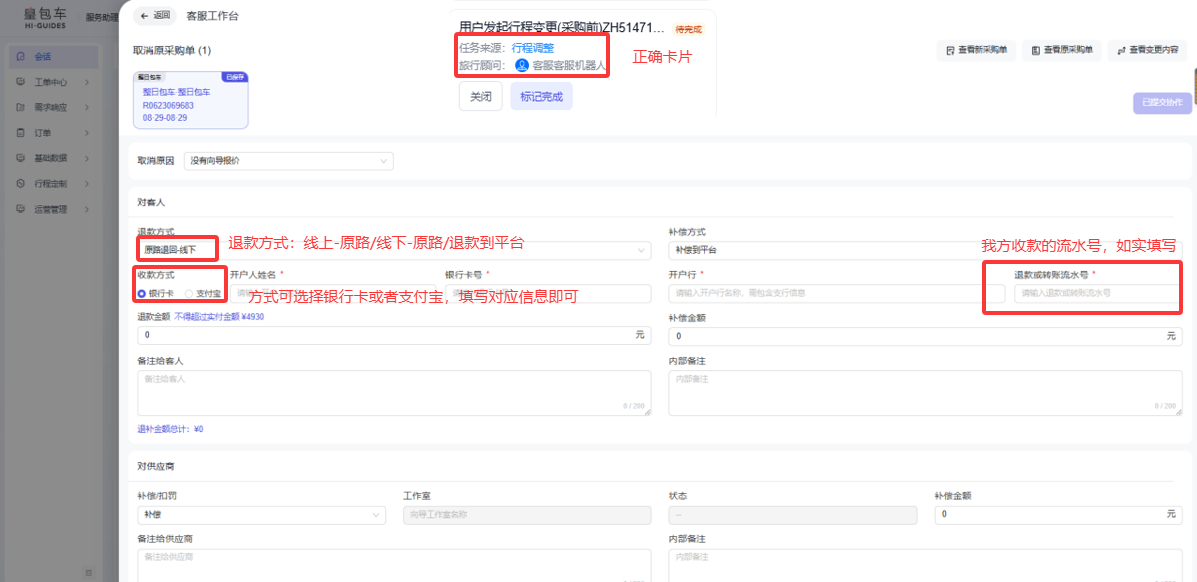
Task: Click 查看新采购单 button
Action: click(x=976, y=50)
